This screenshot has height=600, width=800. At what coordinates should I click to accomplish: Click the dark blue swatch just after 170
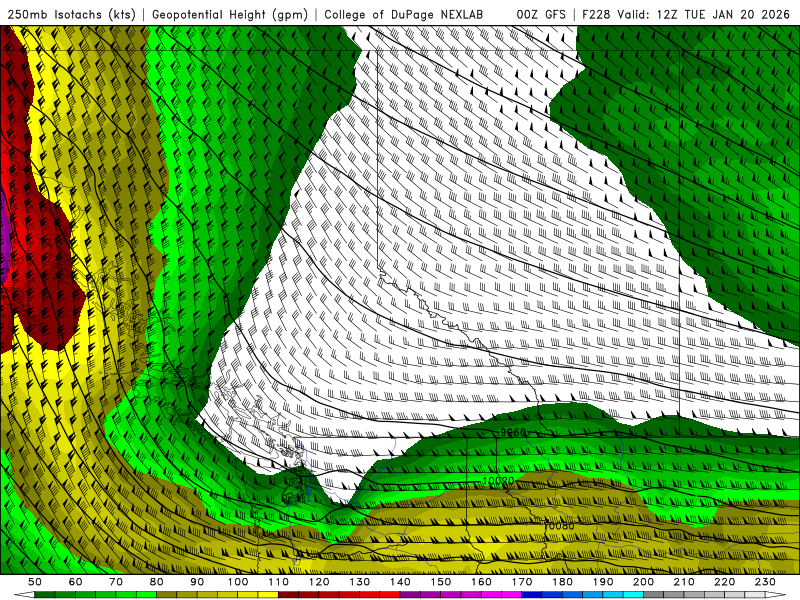coord(532,595)
